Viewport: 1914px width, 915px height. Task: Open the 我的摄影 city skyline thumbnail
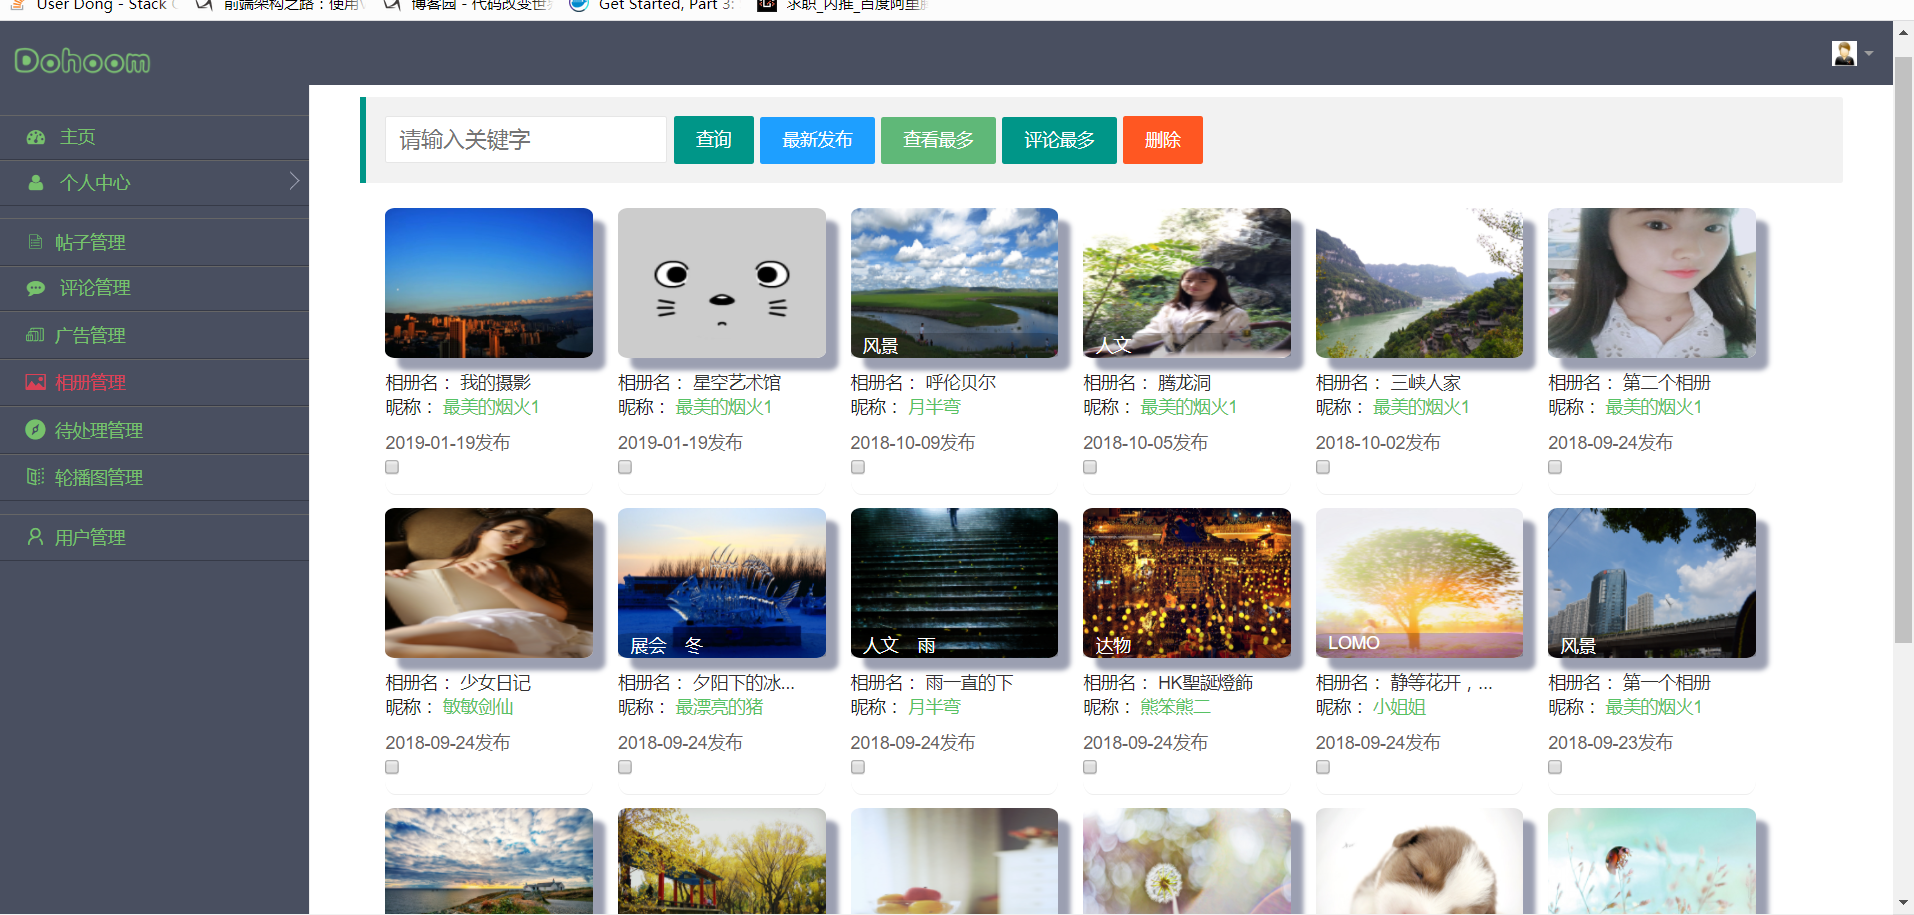point(489,283)
